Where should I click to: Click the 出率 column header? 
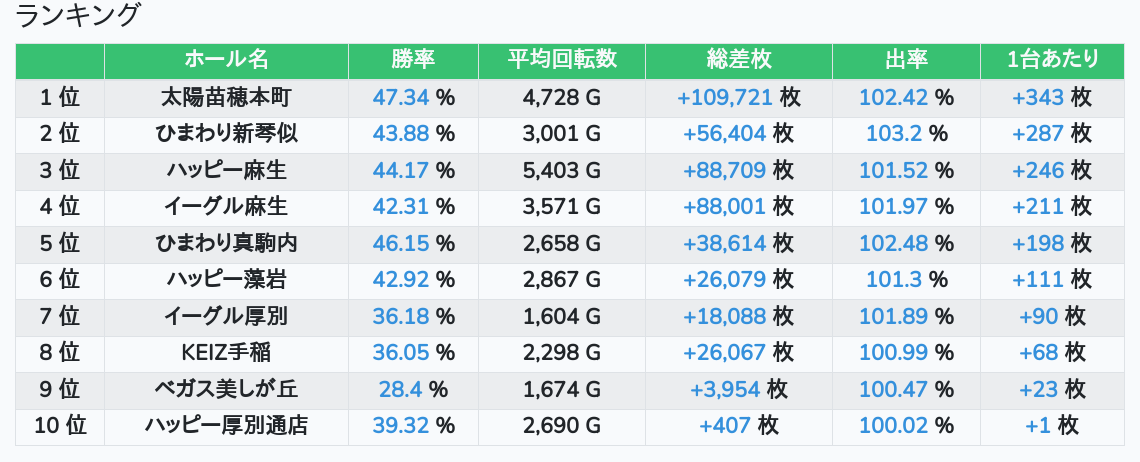tap(906, 60)
